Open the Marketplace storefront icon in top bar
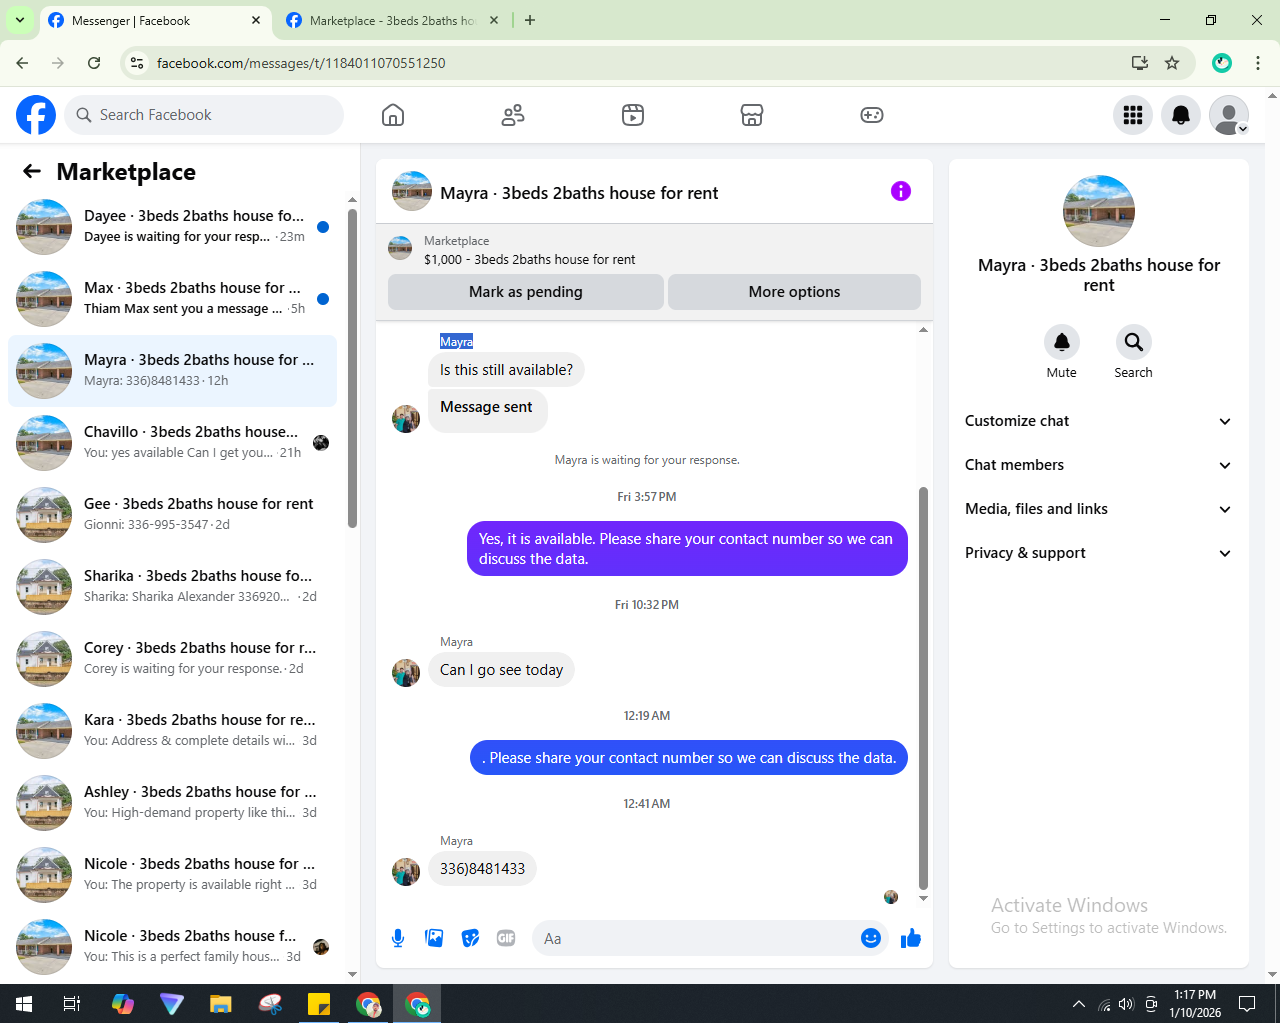1280x1023 pixels. (x=752, y=115)
